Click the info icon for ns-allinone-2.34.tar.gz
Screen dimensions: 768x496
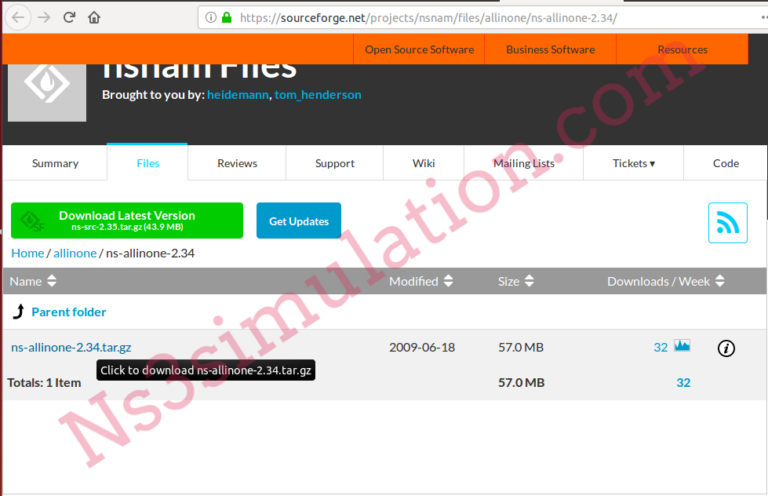(x=726, y=348)
